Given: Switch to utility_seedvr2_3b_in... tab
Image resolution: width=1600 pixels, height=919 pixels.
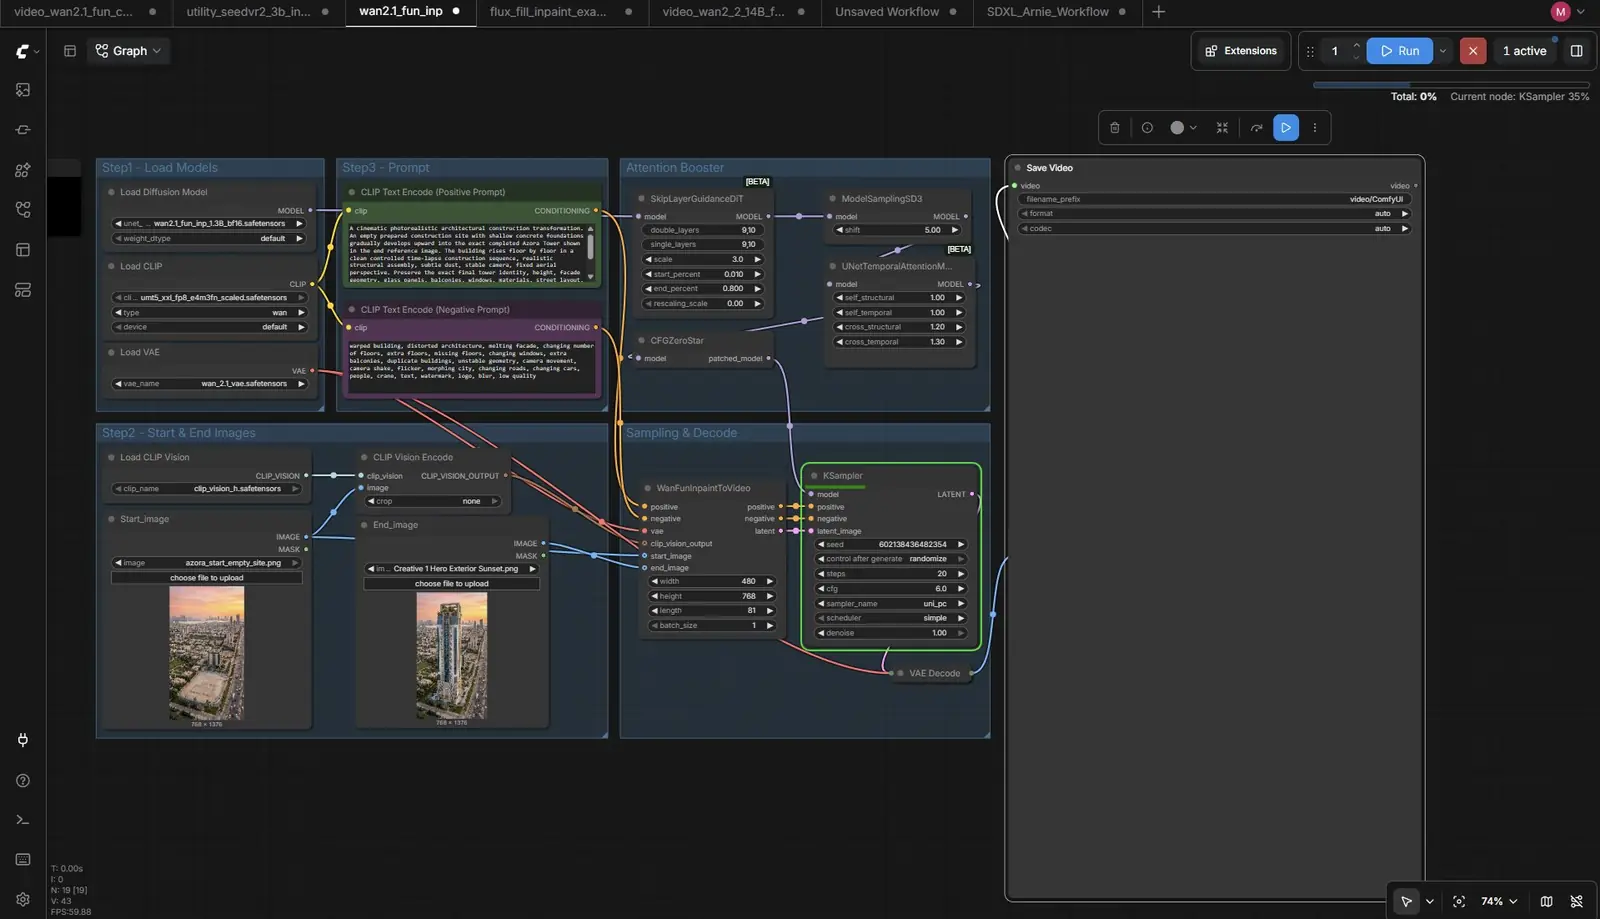Looking at the screenshot, I should [248, 12].
